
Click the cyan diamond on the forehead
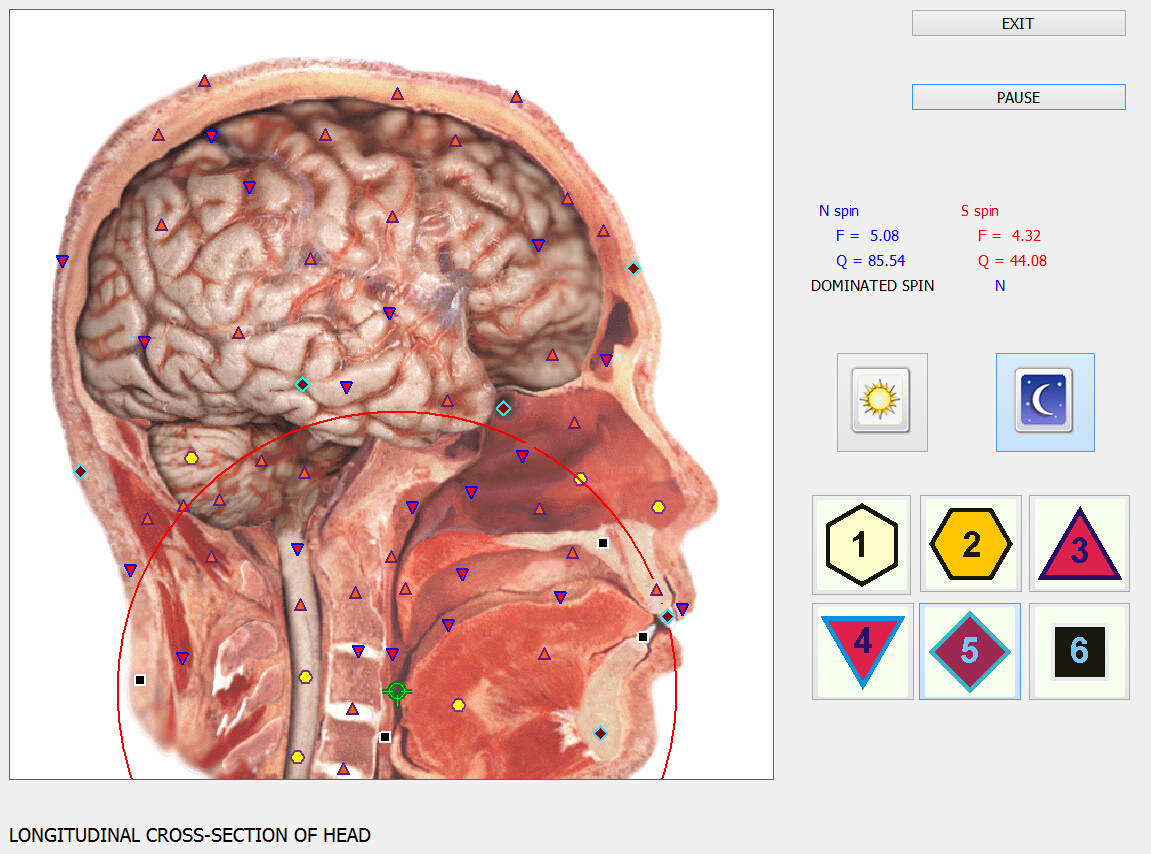pos(633,269)
